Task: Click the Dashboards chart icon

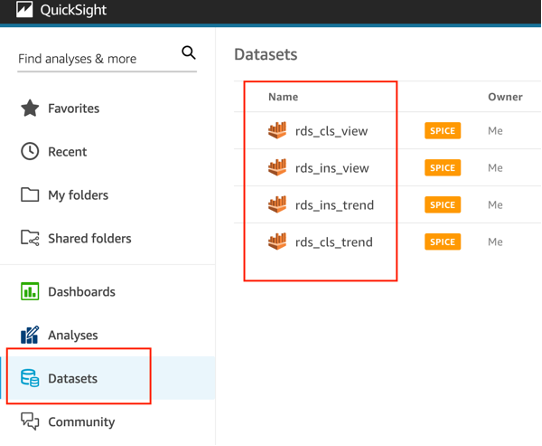Action: (30, 291)
